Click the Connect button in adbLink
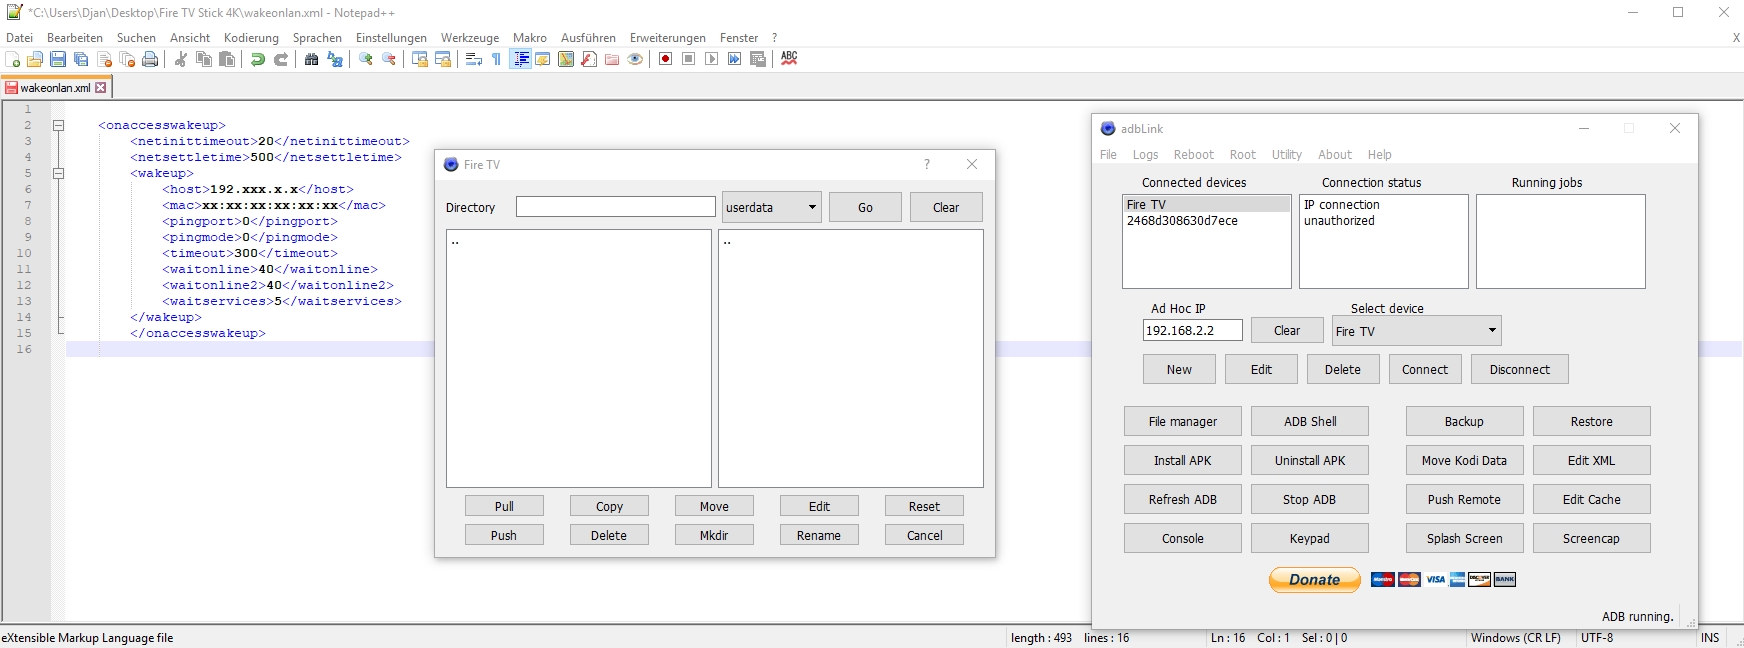The image size is (1744, 648). (1424, 369)
